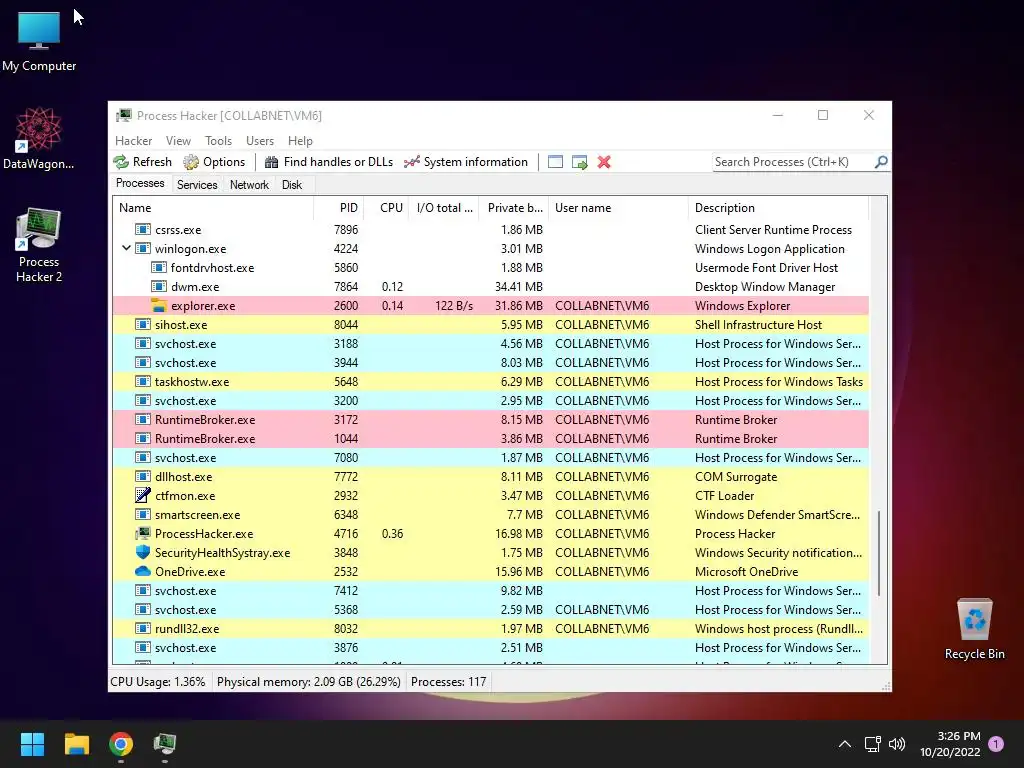Select the DataWagon desktop shortcut
Screen dimensions: 1024x768
coord(39,138)
